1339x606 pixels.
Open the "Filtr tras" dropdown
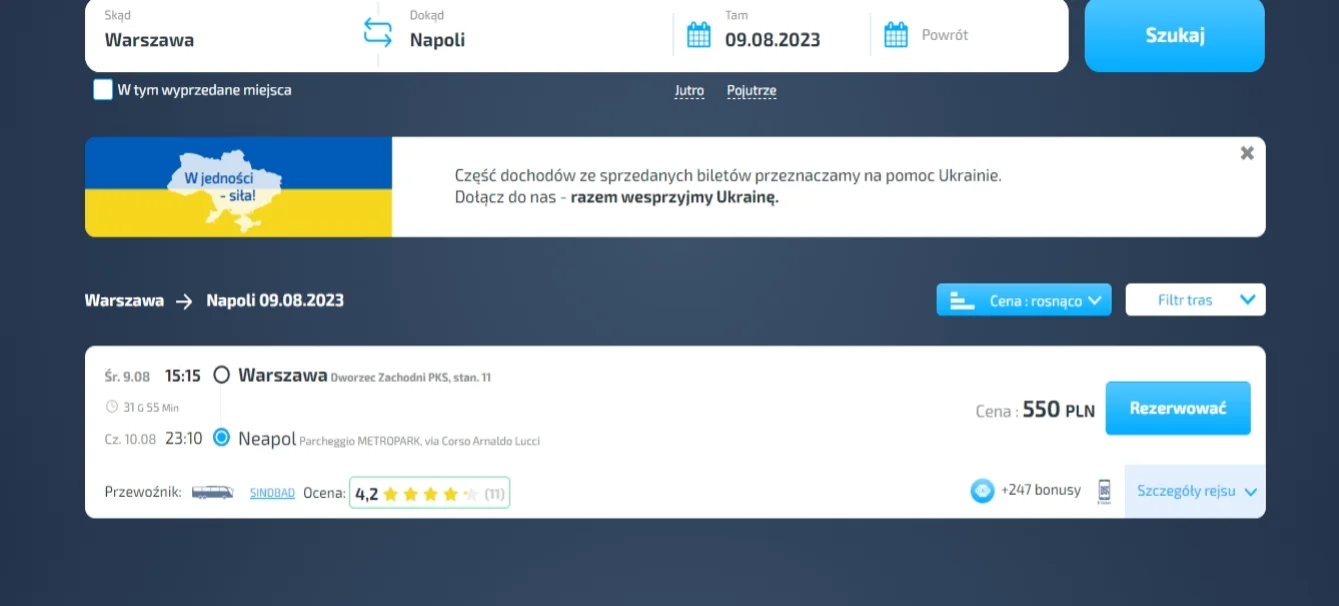[x=1195, y=300]
